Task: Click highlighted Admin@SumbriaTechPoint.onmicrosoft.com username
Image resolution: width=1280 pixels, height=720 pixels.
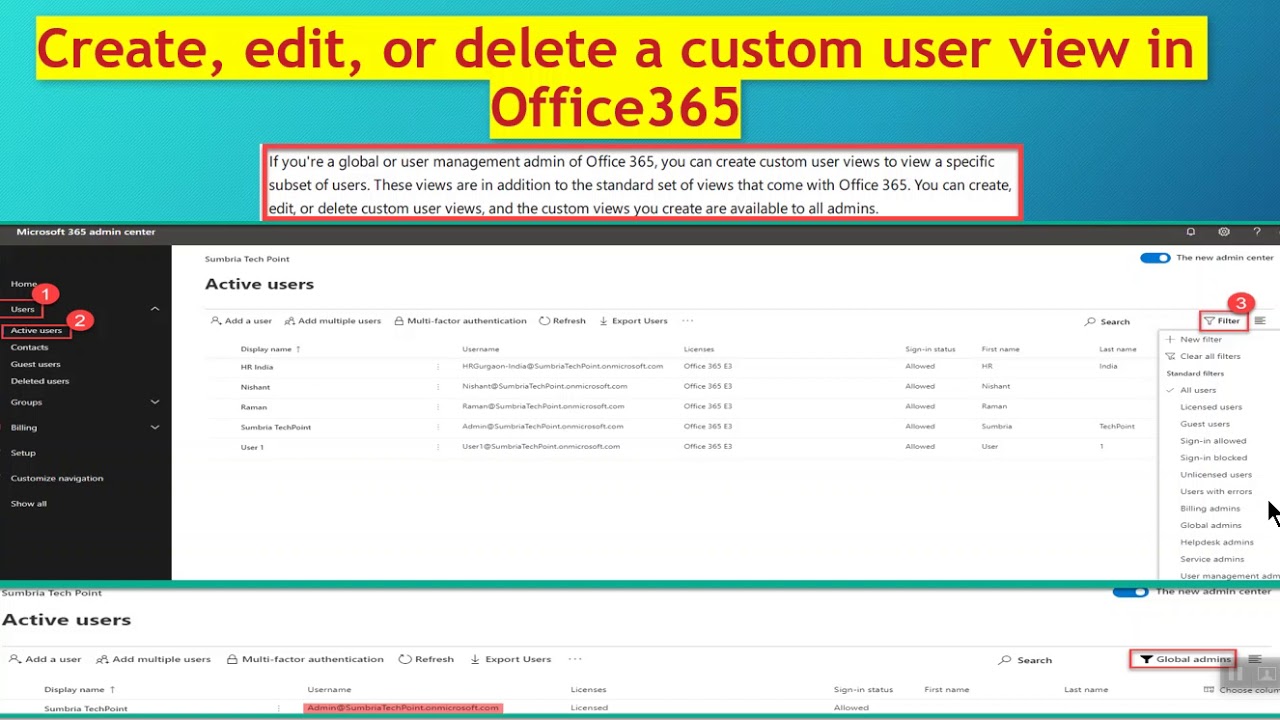Action: pyautogui.click(x=403, y=708)
